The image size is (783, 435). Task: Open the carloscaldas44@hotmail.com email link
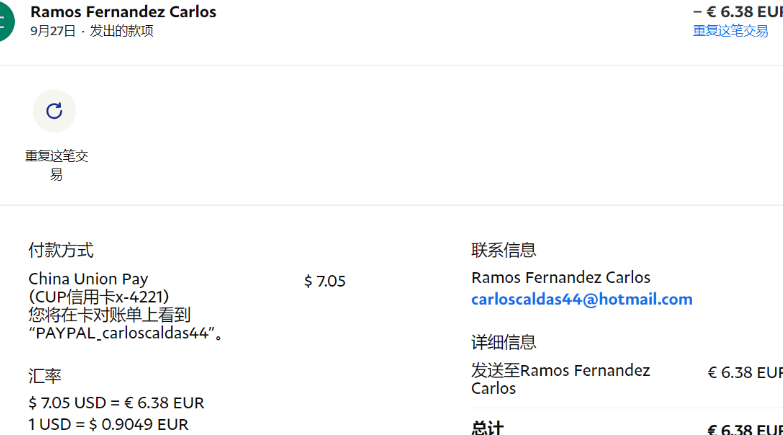(582, 299)
